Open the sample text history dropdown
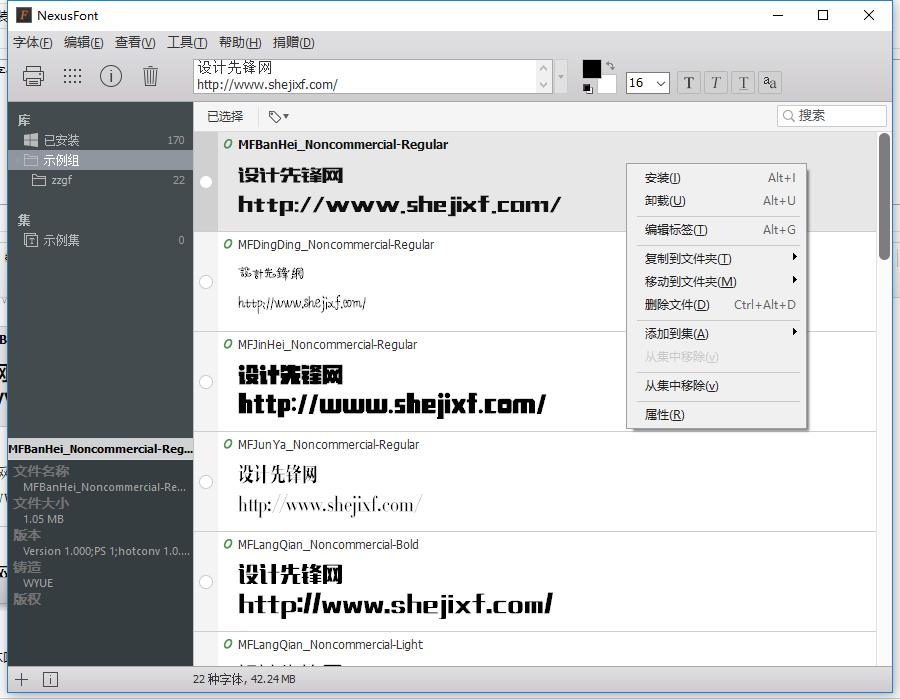Image resolution: width=900 pixels, height=700 pixels. [561, 77]
